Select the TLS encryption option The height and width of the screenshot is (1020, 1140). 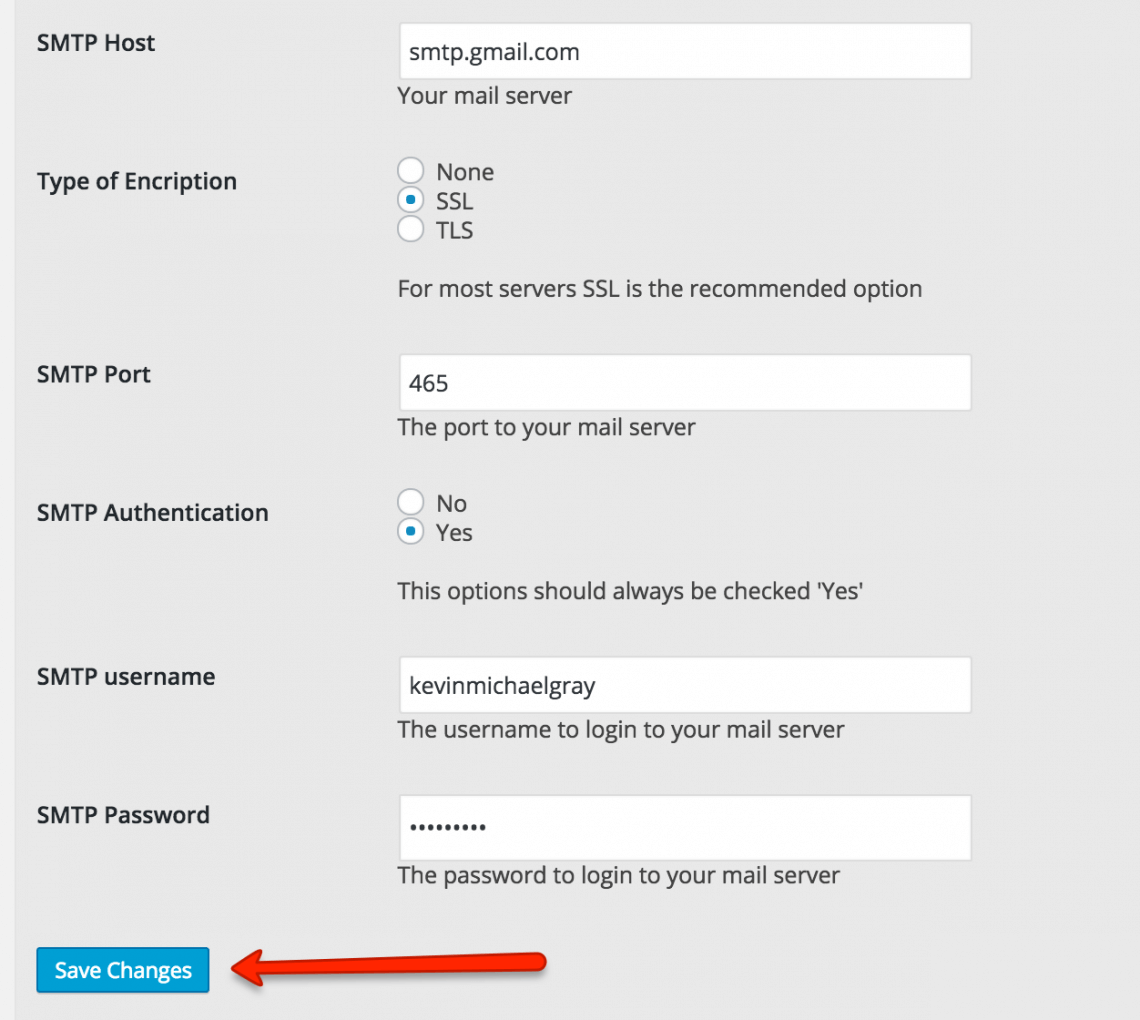point(410,228)
